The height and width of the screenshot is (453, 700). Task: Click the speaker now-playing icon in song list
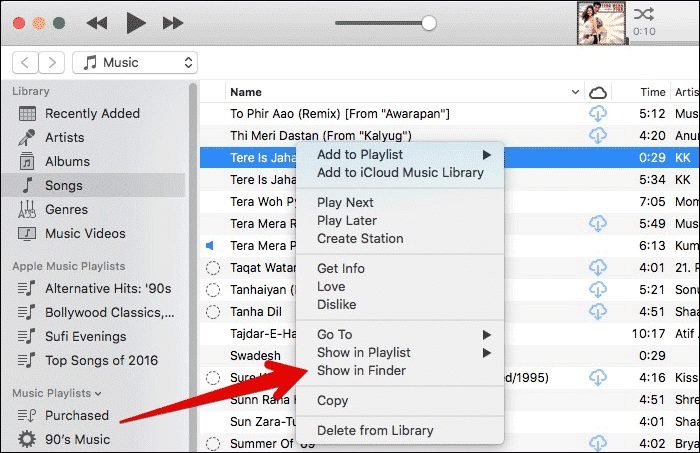(x=209, y=245)
